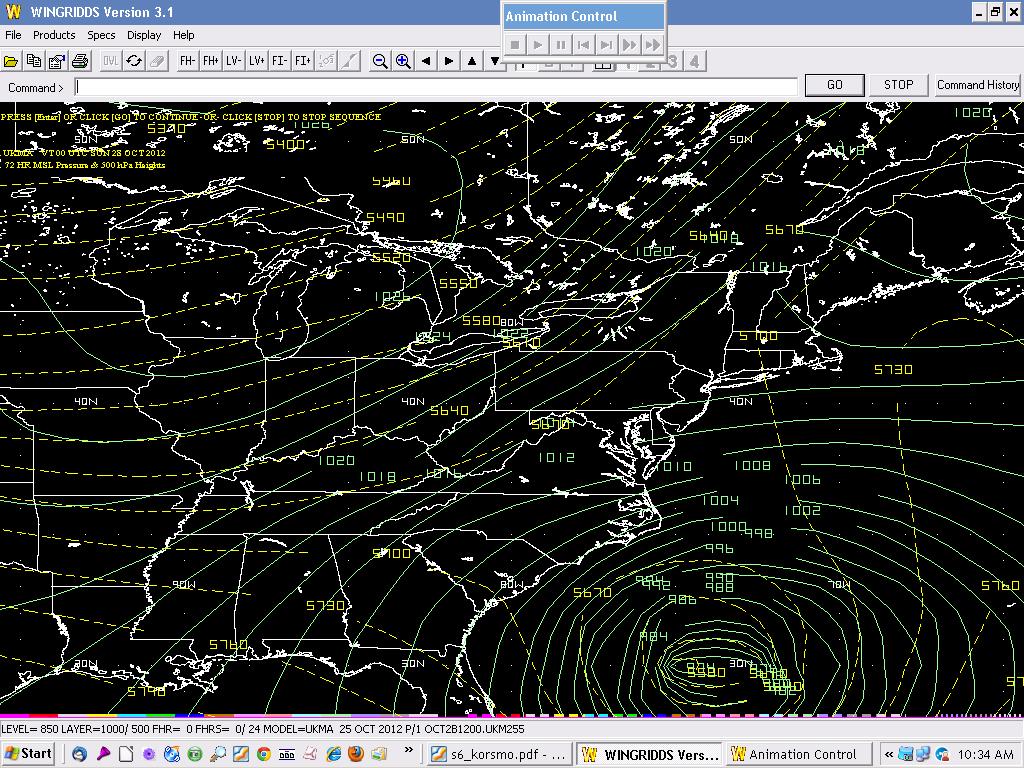The width and height of the screenshot is (1024, 768).
Task: Pan map left with left arrow
Action: click(x=426, y=61)
